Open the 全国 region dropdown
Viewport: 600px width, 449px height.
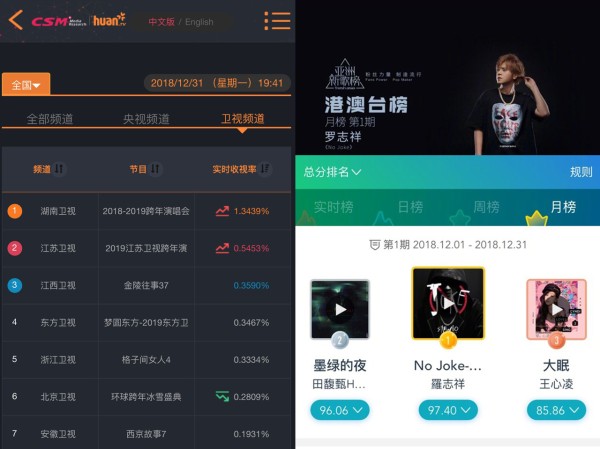[x=26, y=84]
